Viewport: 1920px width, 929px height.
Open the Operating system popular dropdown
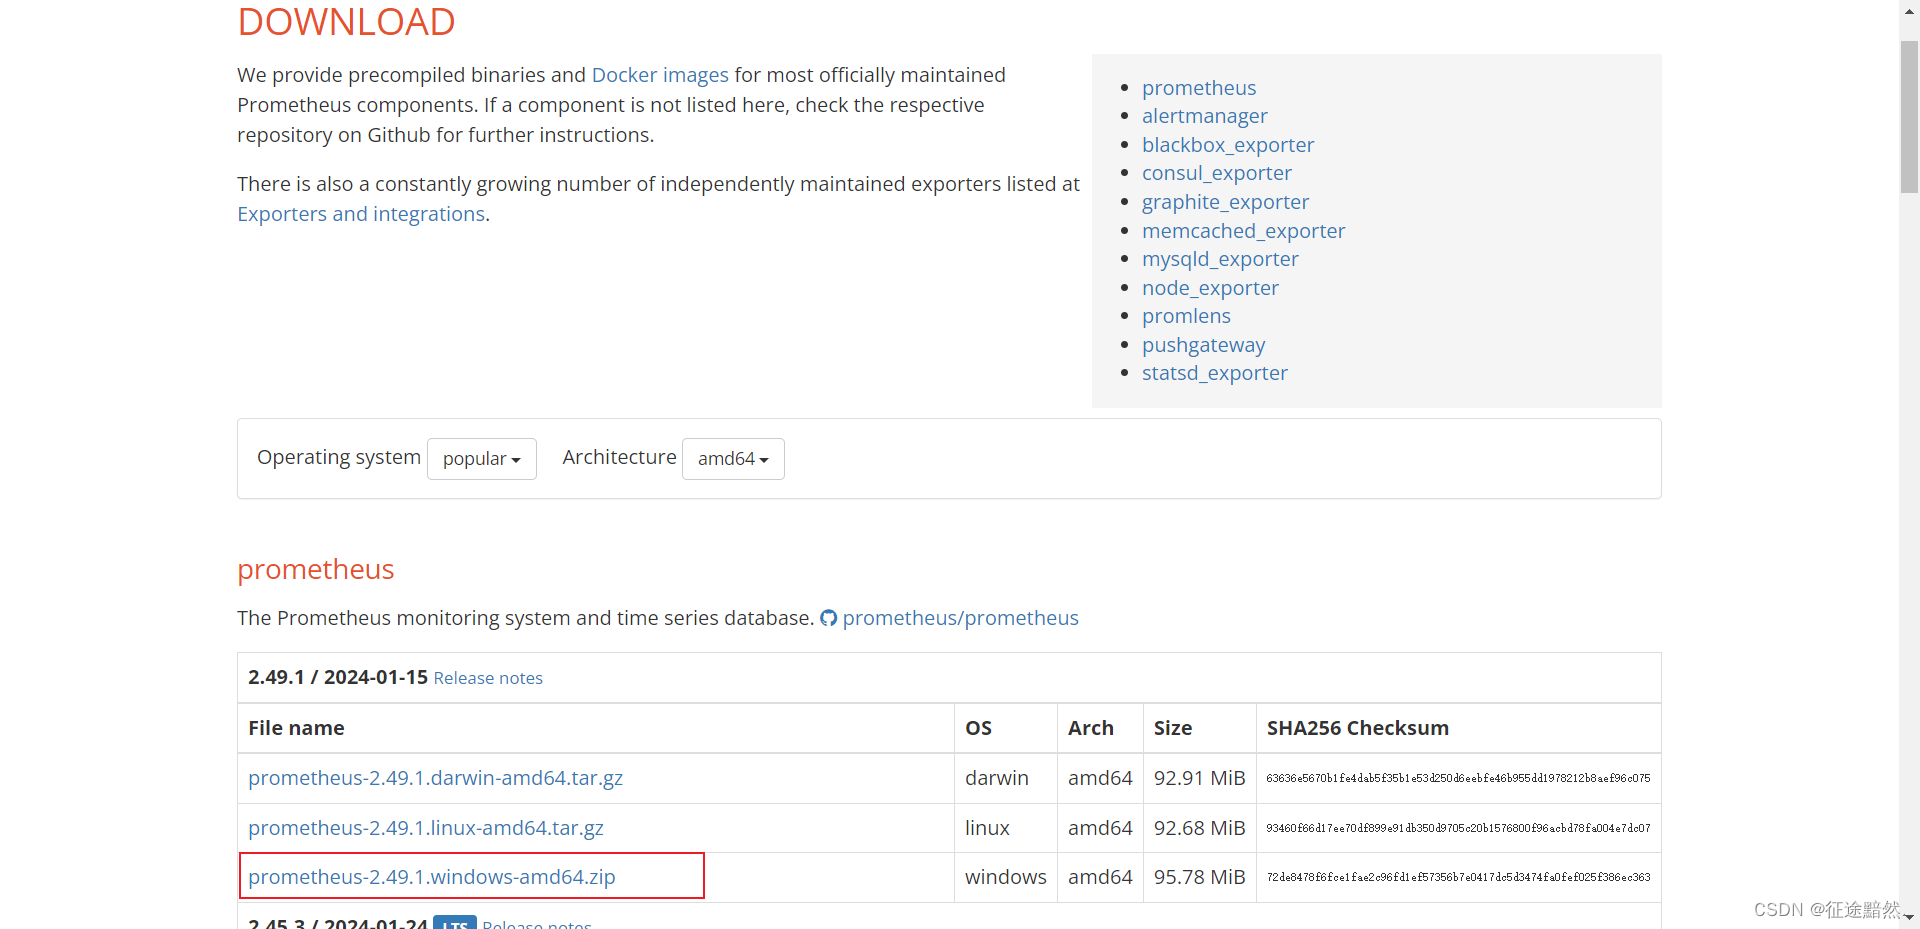(x=482, y=459)
